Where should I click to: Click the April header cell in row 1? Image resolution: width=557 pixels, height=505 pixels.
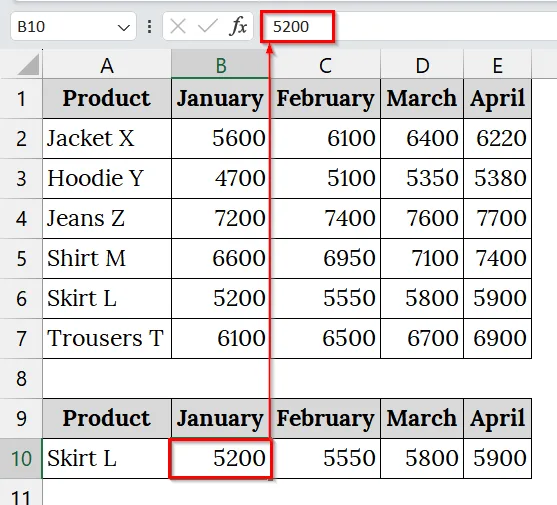pos(497,99)
